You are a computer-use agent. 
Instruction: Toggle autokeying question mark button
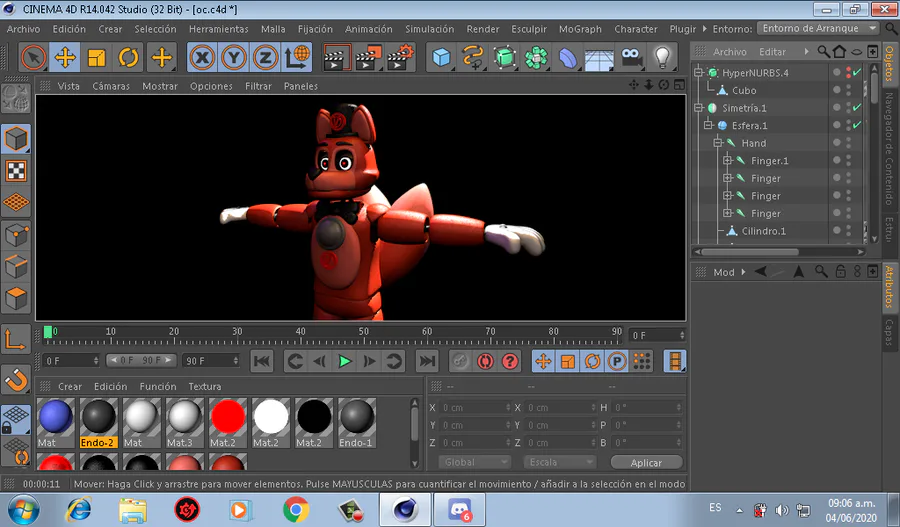tap(510, 361)
